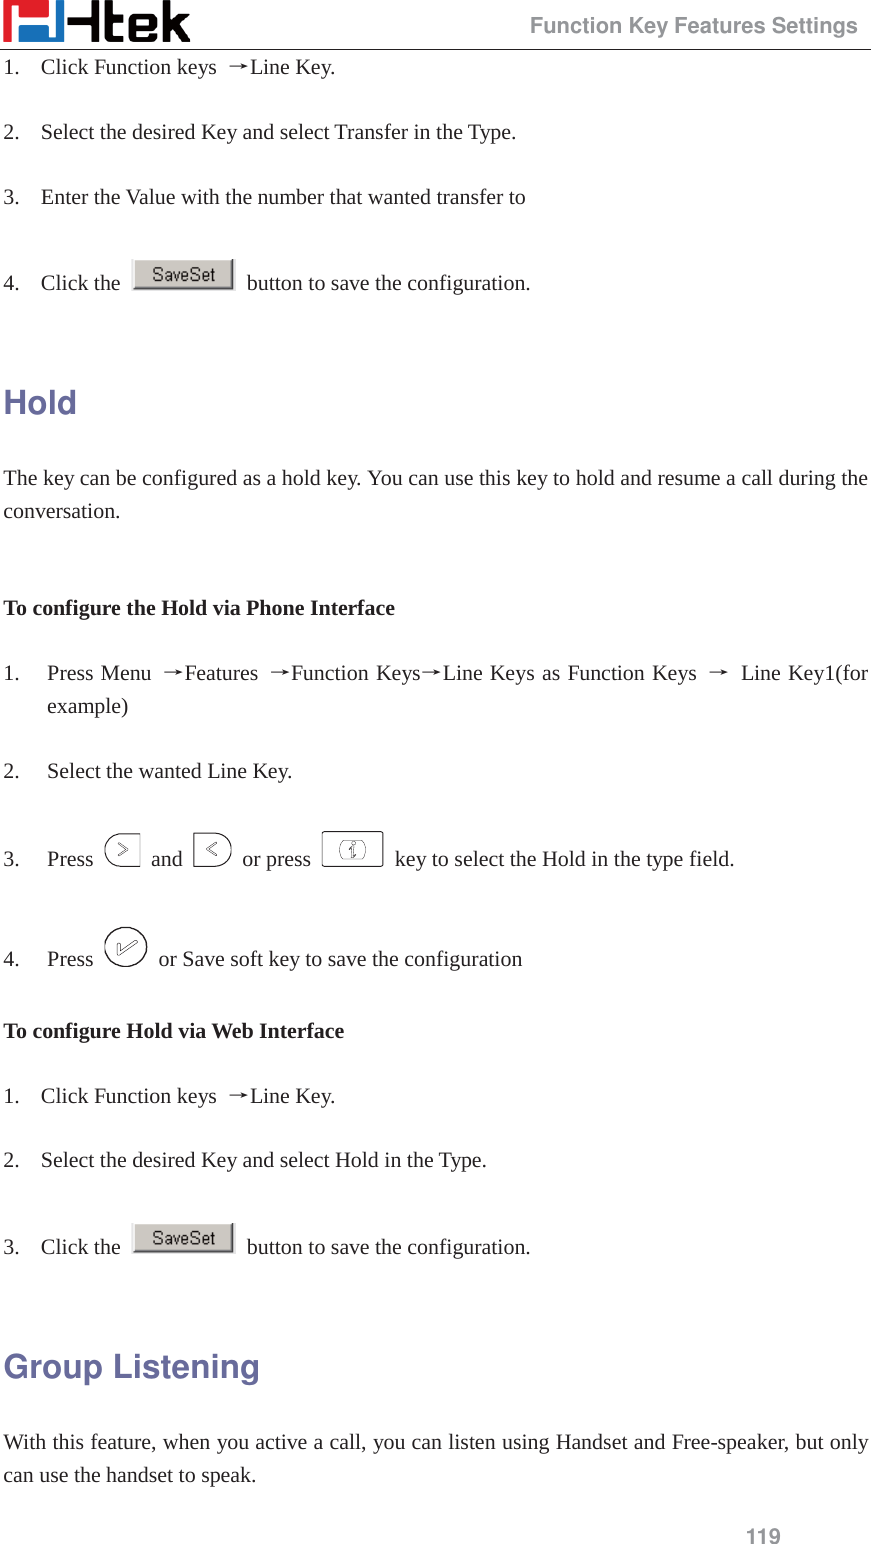The width and height of the screenshot is (871, 1544).
Task: Click the Htek logo in the header
Action: [96, 22]
